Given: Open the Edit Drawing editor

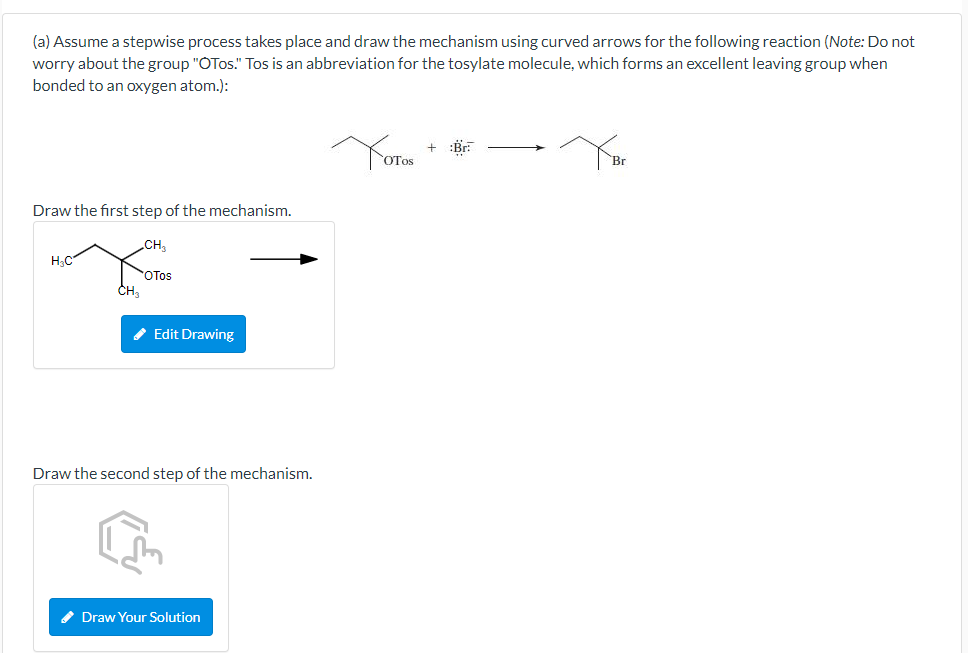Looking at the screenshot, I should point(183,334).
